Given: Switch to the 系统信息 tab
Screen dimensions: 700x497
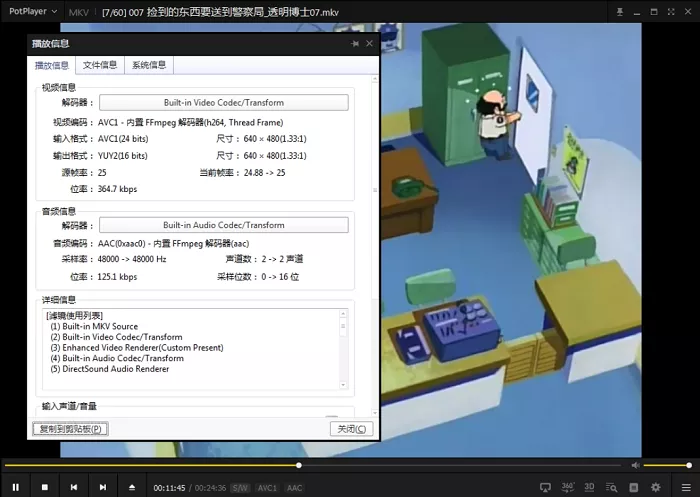Looking at the screenshot, I should click(x=149, y=65).
